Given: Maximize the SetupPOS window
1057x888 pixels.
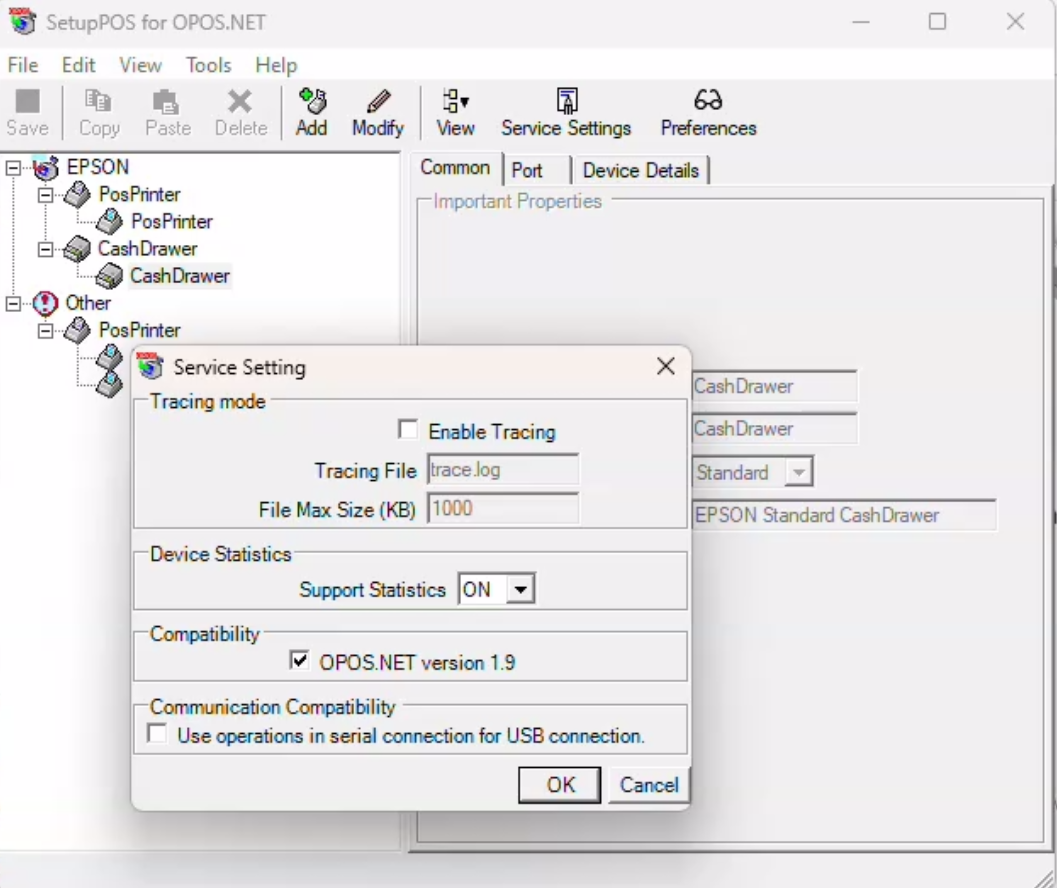Looking at the screenshot, I should (x=937, y=22).
